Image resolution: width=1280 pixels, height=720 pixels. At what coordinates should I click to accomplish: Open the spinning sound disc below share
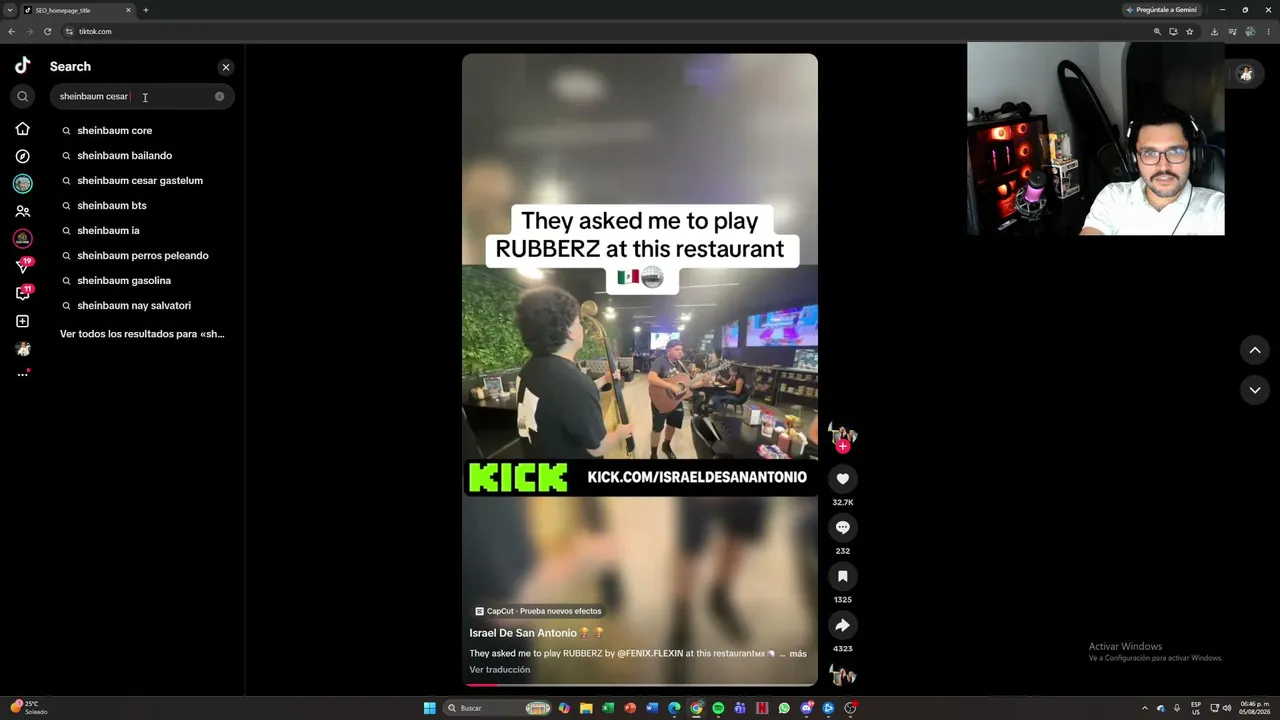(843, 676)
